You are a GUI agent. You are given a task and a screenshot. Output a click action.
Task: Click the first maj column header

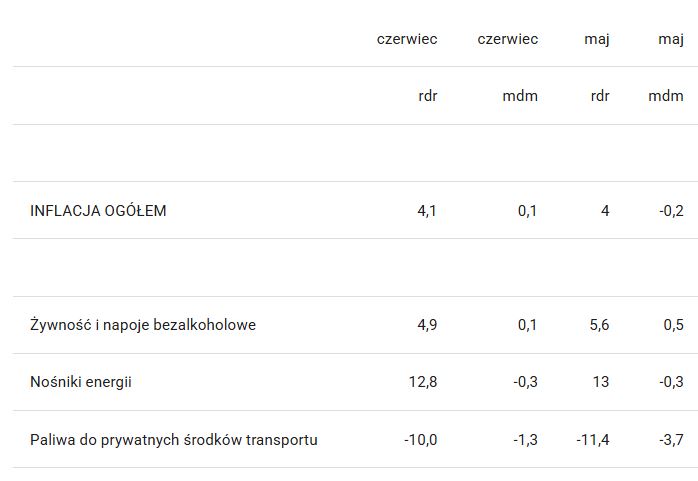point(597,40)
